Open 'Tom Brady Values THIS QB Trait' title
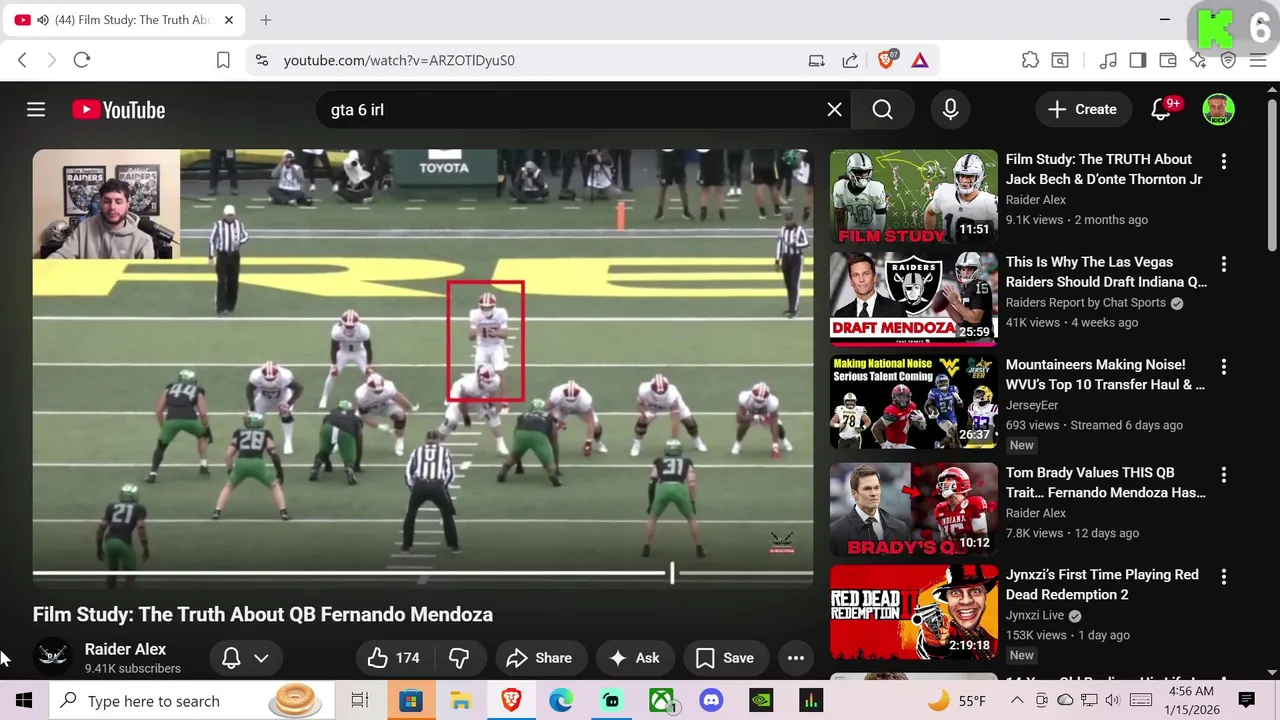1280x720 pixels. click(x=1106, y=482)
